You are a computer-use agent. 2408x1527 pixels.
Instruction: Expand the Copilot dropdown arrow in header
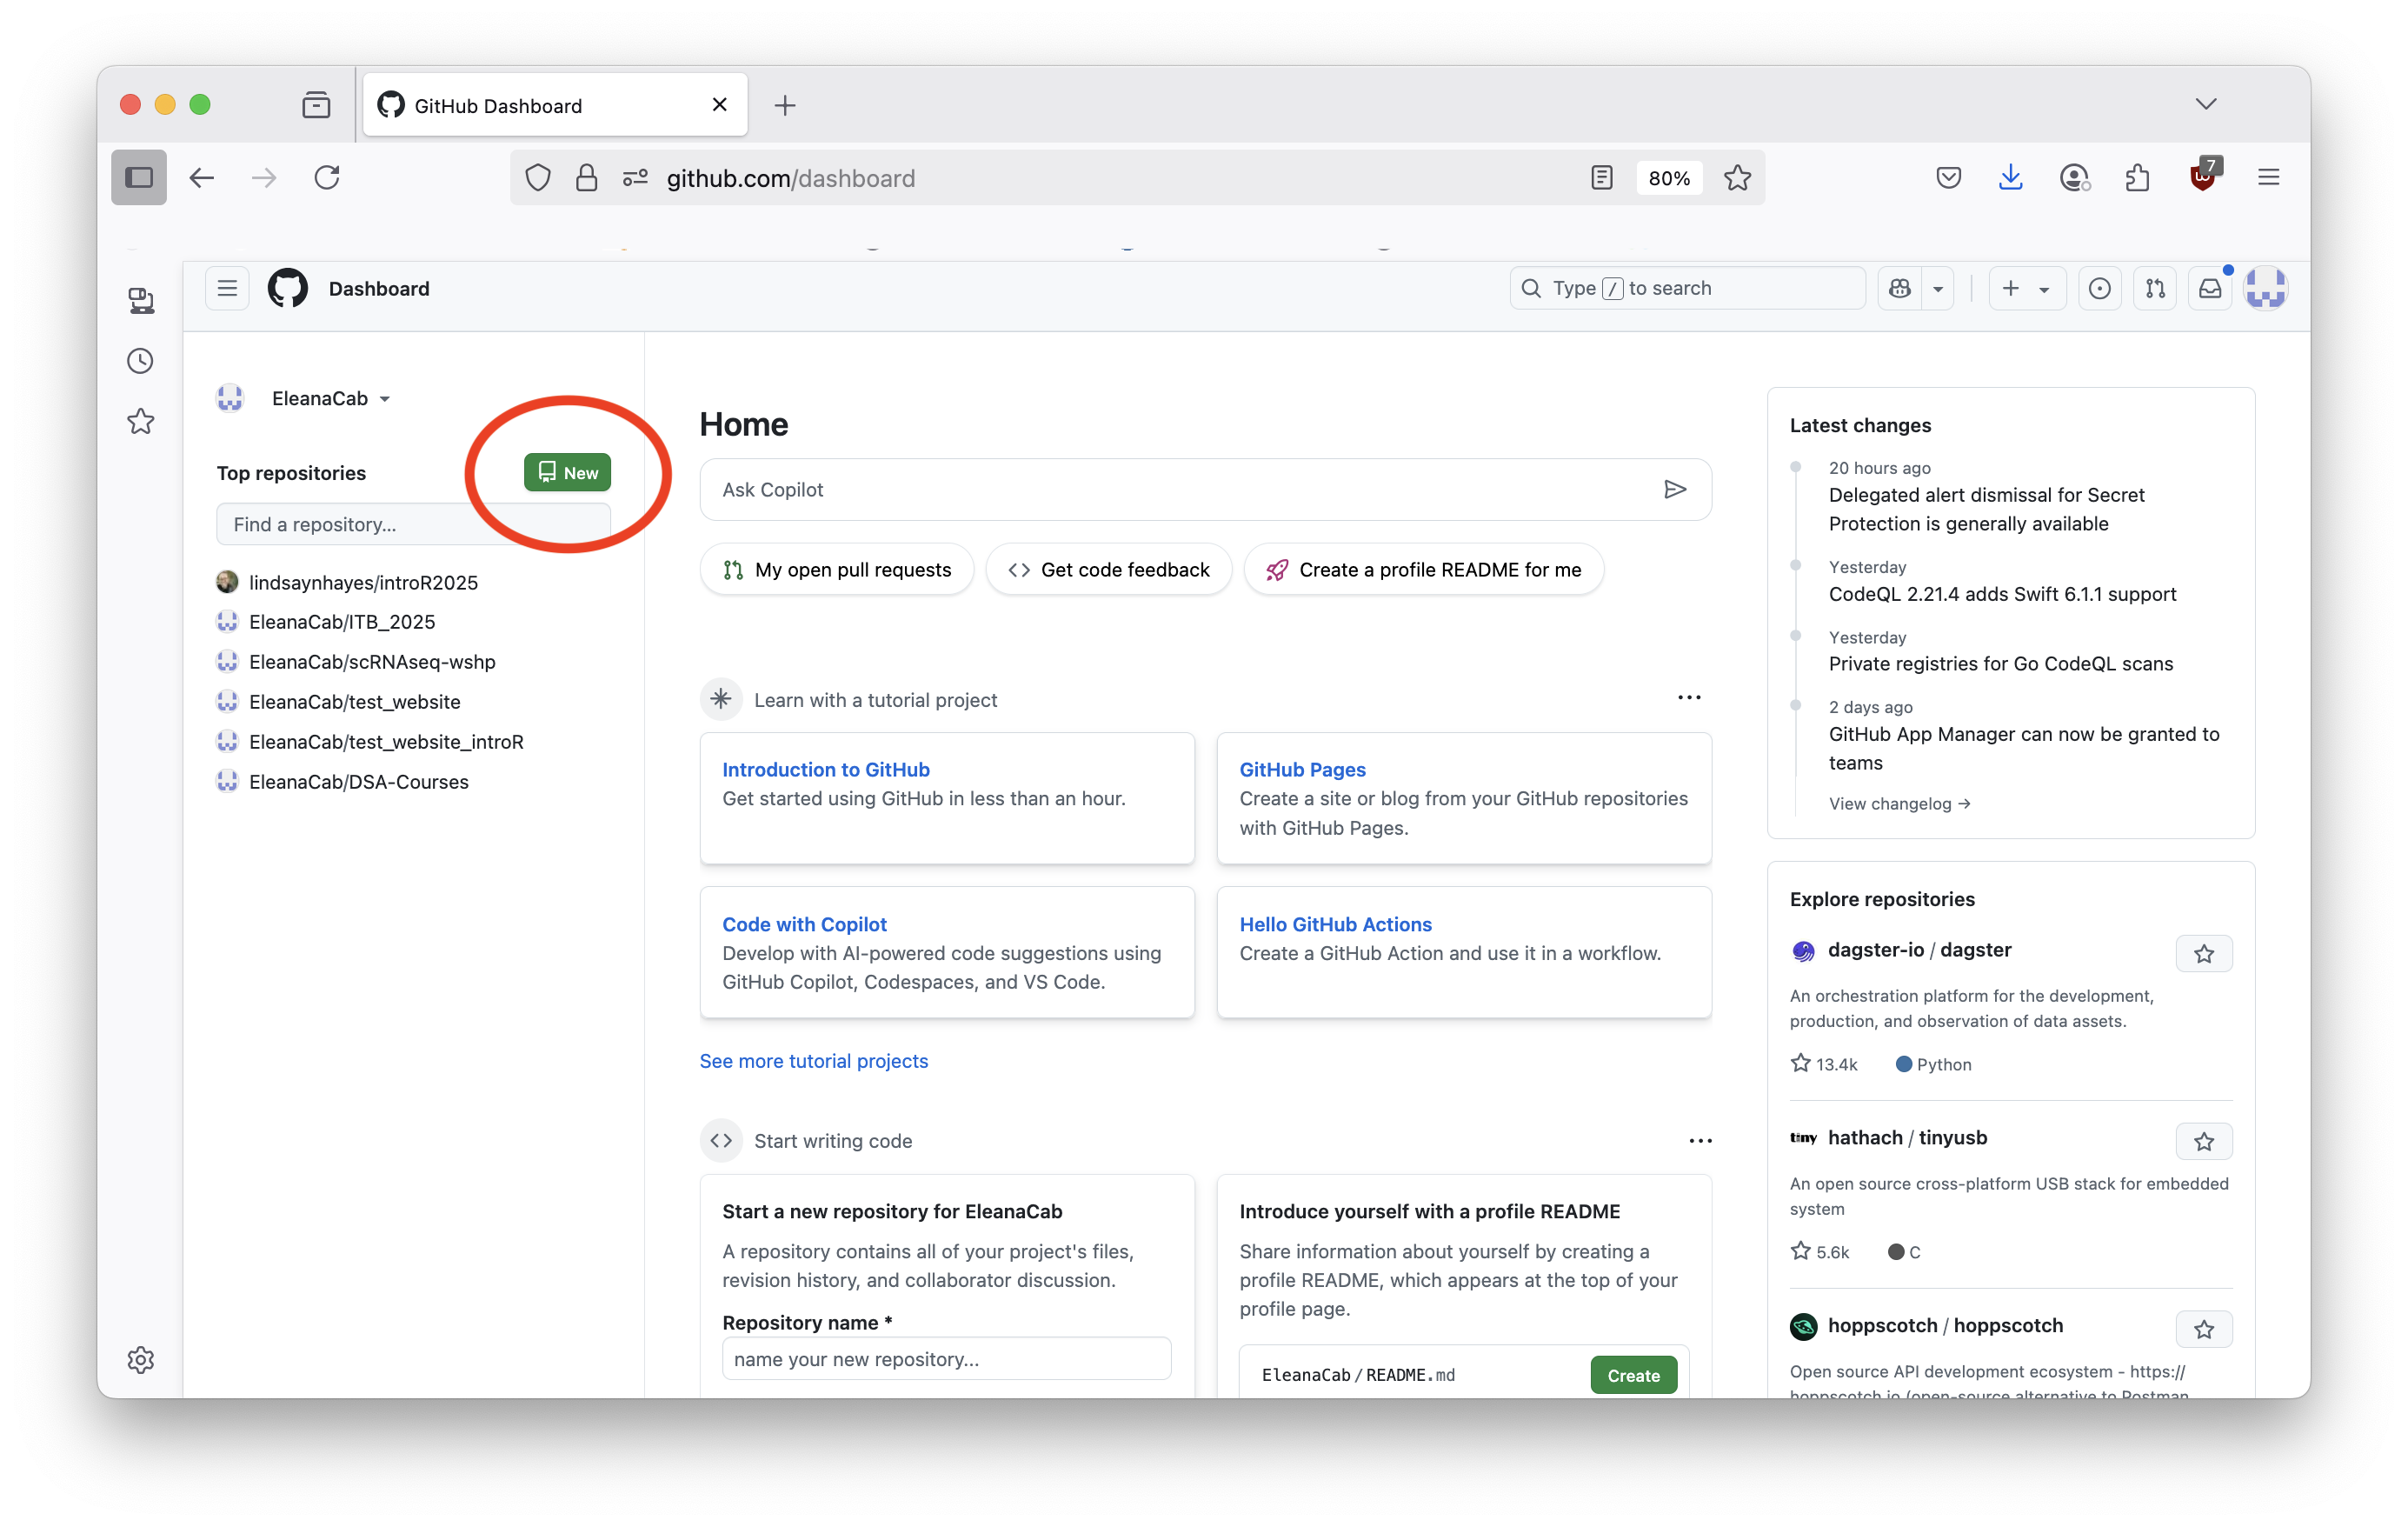pyautogui.click(x=1938, y=289)
